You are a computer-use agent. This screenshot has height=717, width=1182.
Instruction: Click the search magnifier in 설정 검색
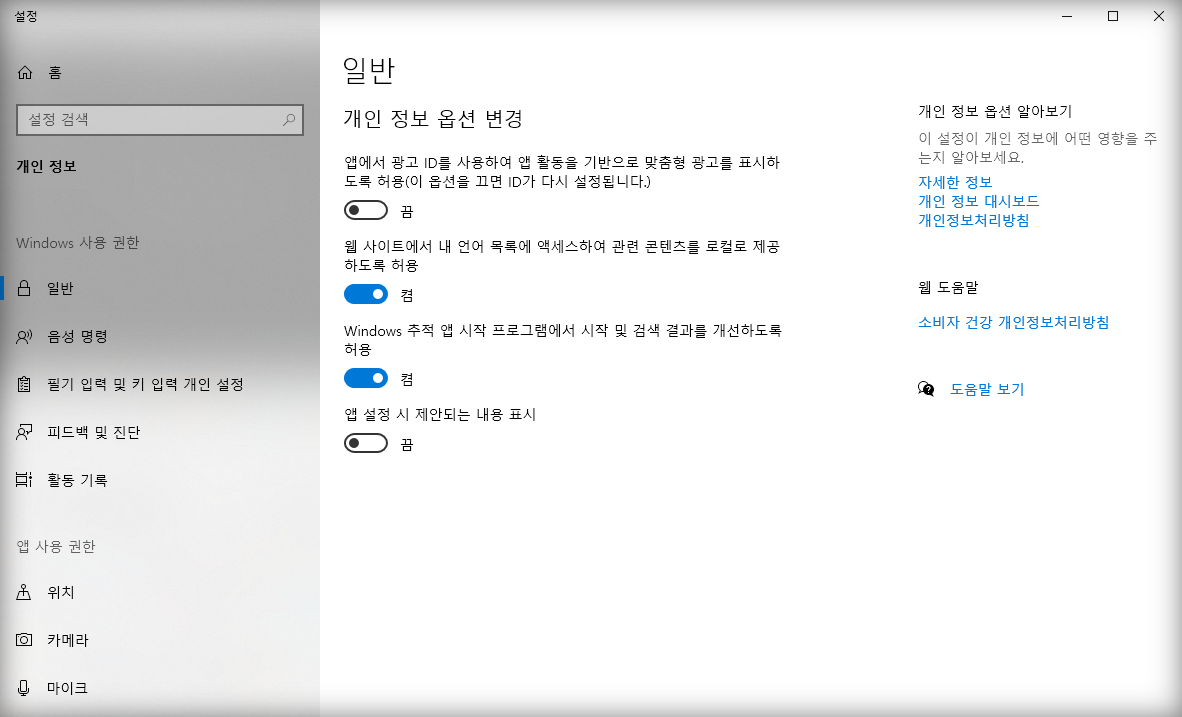click(289, 119)
